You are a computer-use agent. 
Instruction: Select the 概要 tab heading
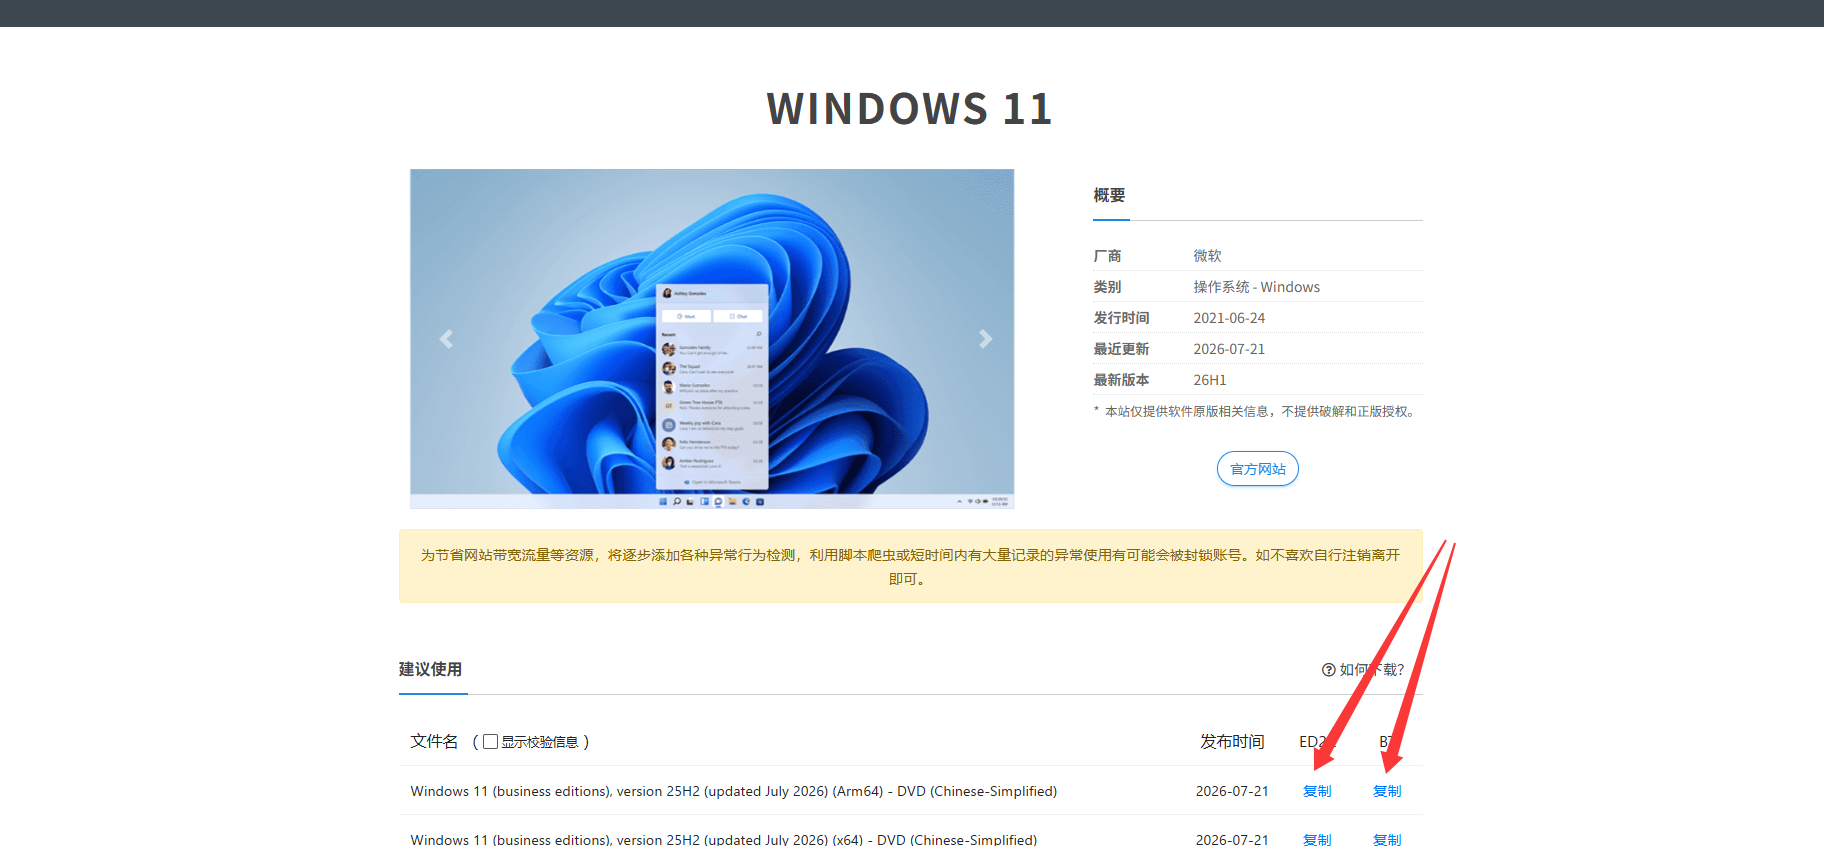pyautogui.click(x=1109, y=196)
